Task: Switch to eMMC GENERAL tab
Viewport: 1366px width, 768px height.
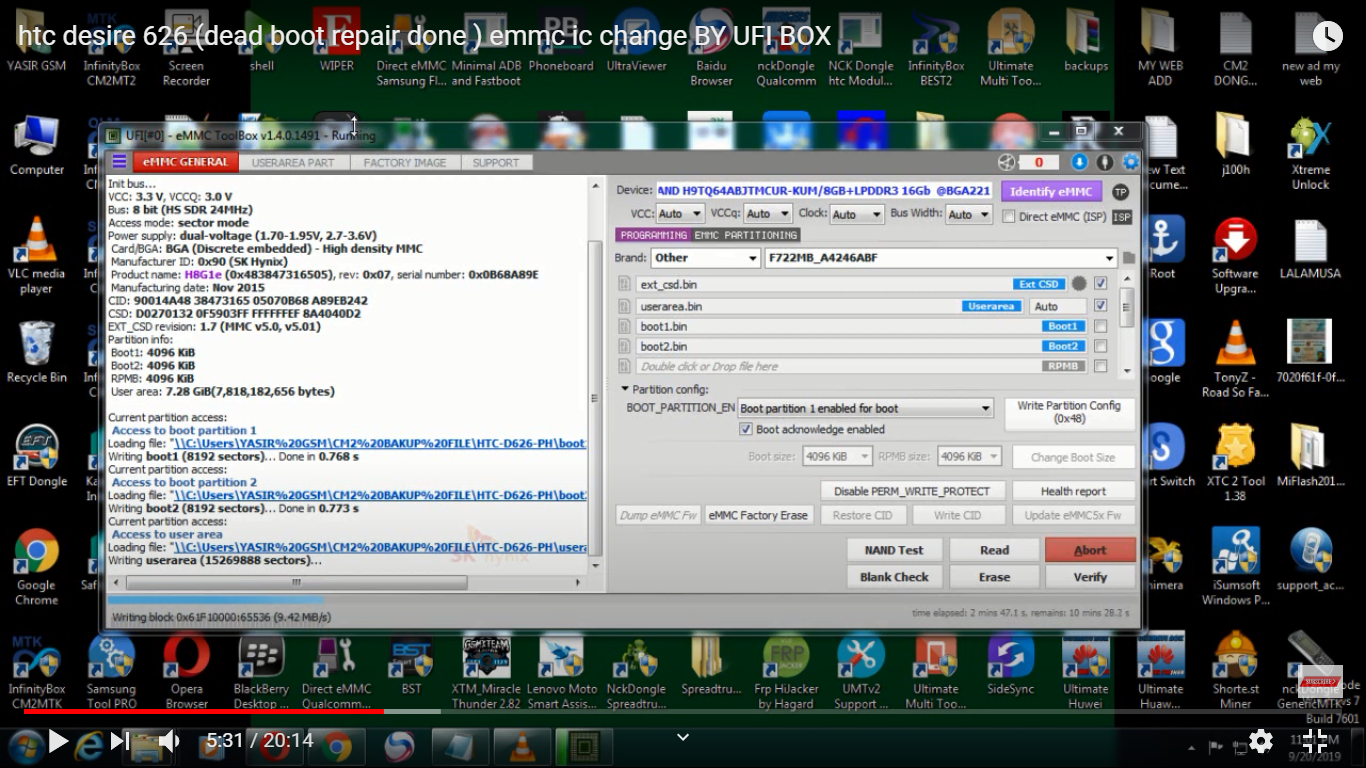Action: coord(186,162)
